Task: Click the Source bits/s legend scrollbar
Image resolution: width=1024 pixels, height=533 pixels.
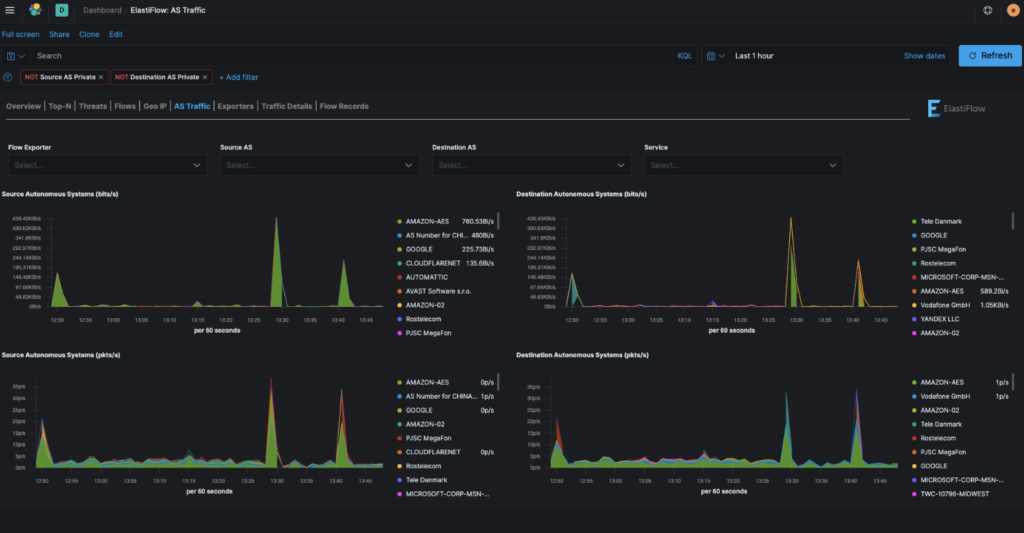Action: pyautogui.click(x=498, y=220)
